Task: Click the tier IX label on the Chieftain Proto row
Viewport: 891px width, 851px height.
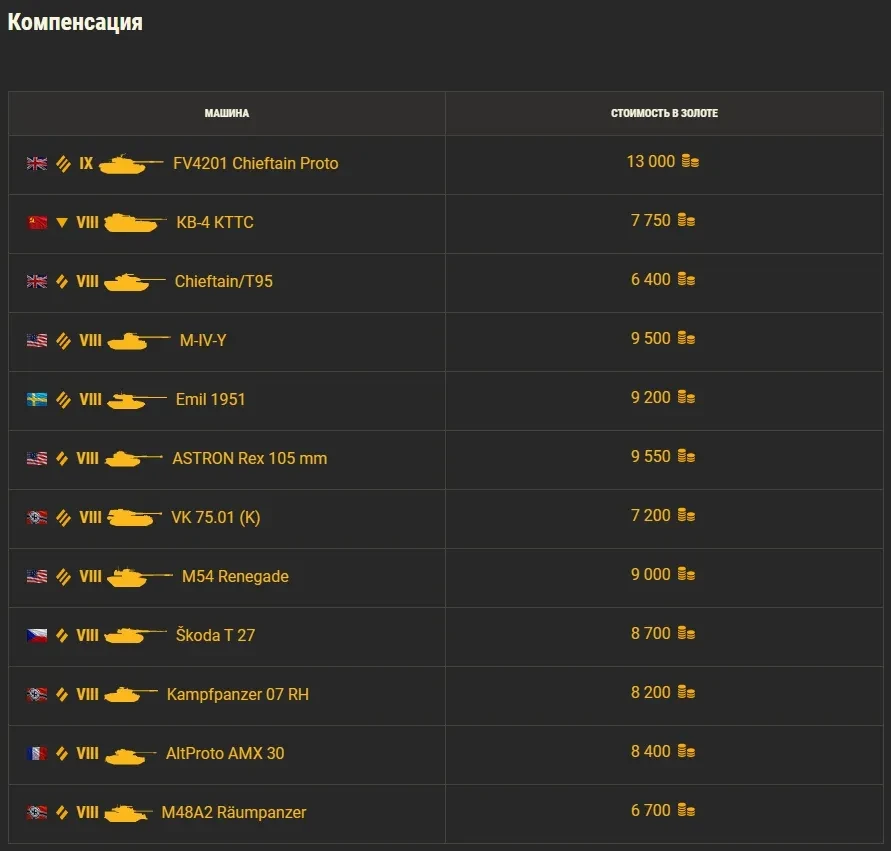Action: (86, 163)
